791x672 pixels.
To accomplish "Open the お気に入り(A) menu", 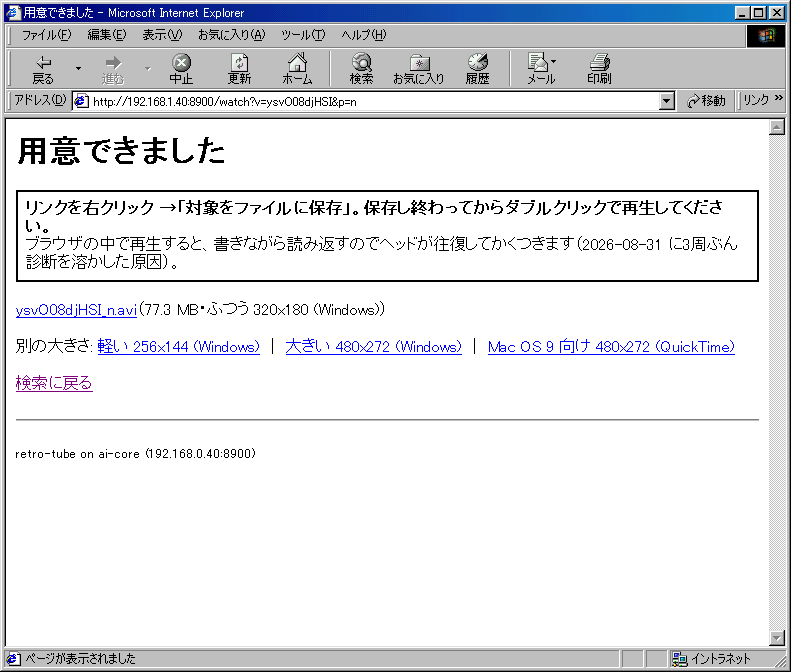I will (x=232, y=35).
